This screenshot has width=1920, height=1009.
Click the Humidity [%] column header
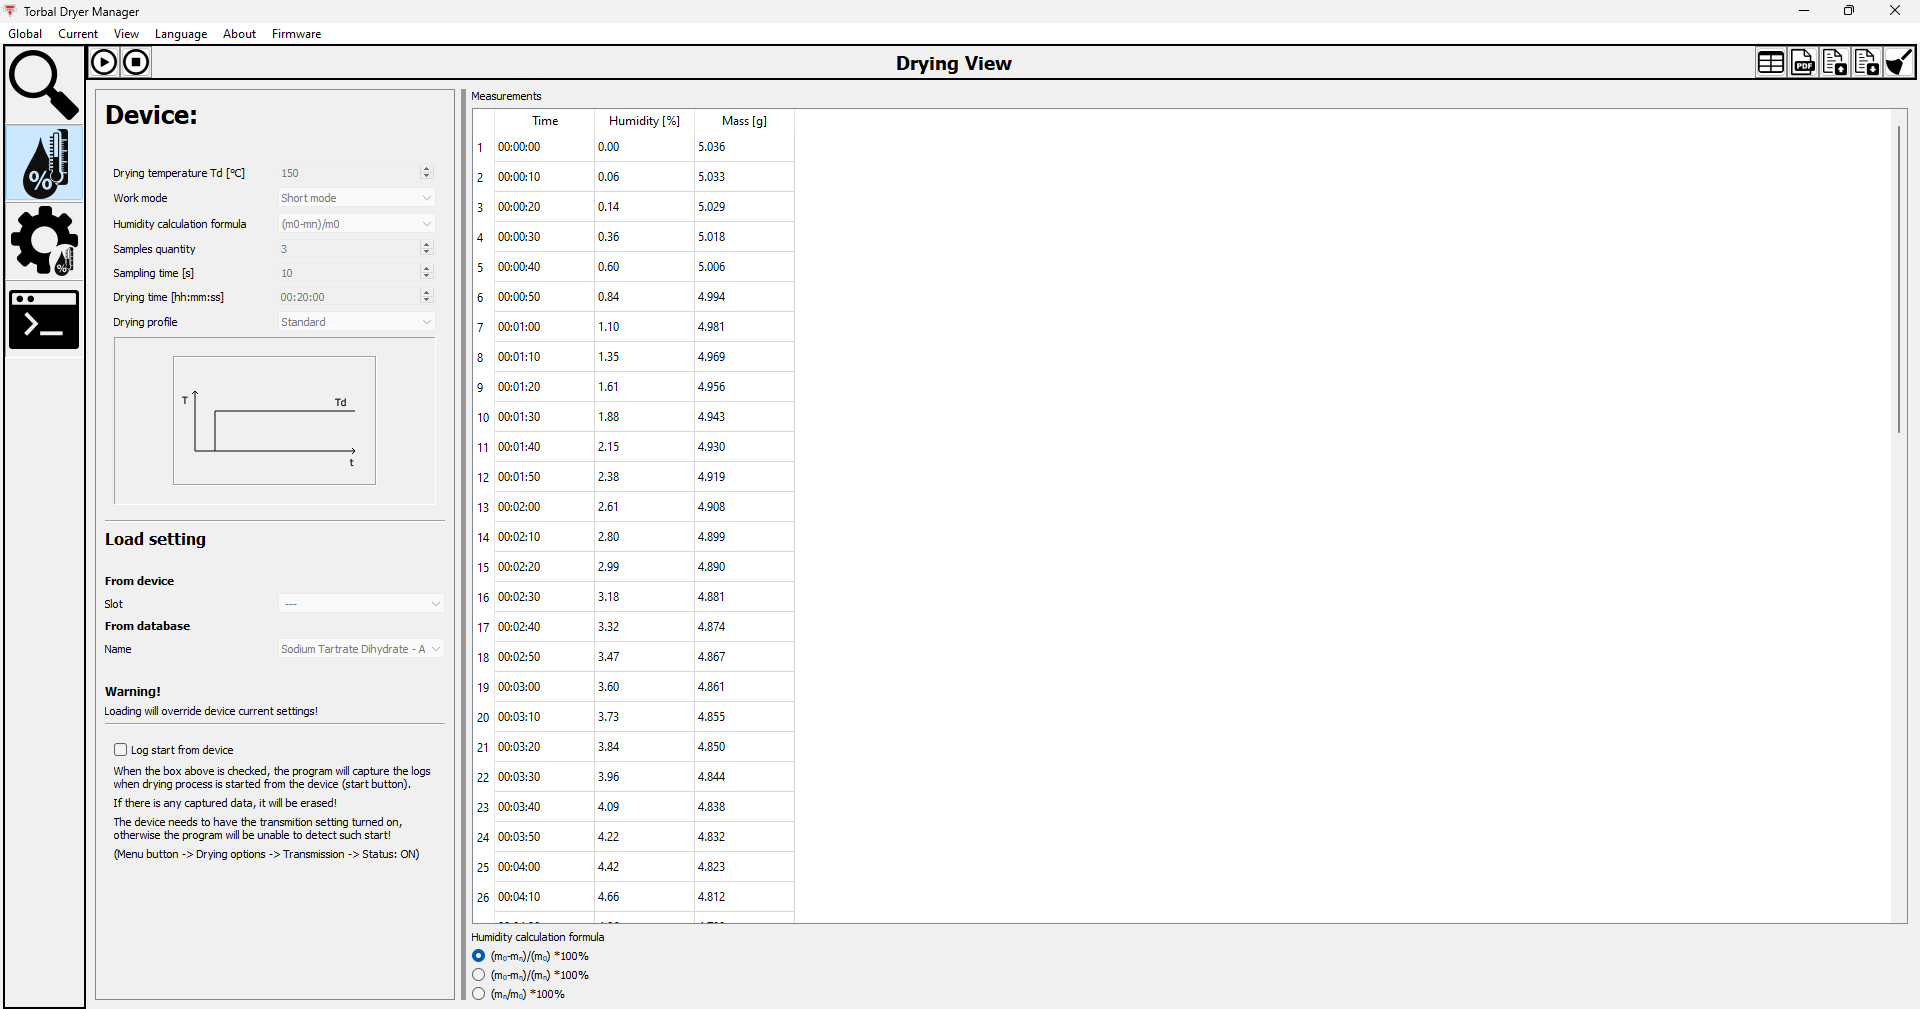[x=644, y=121]
